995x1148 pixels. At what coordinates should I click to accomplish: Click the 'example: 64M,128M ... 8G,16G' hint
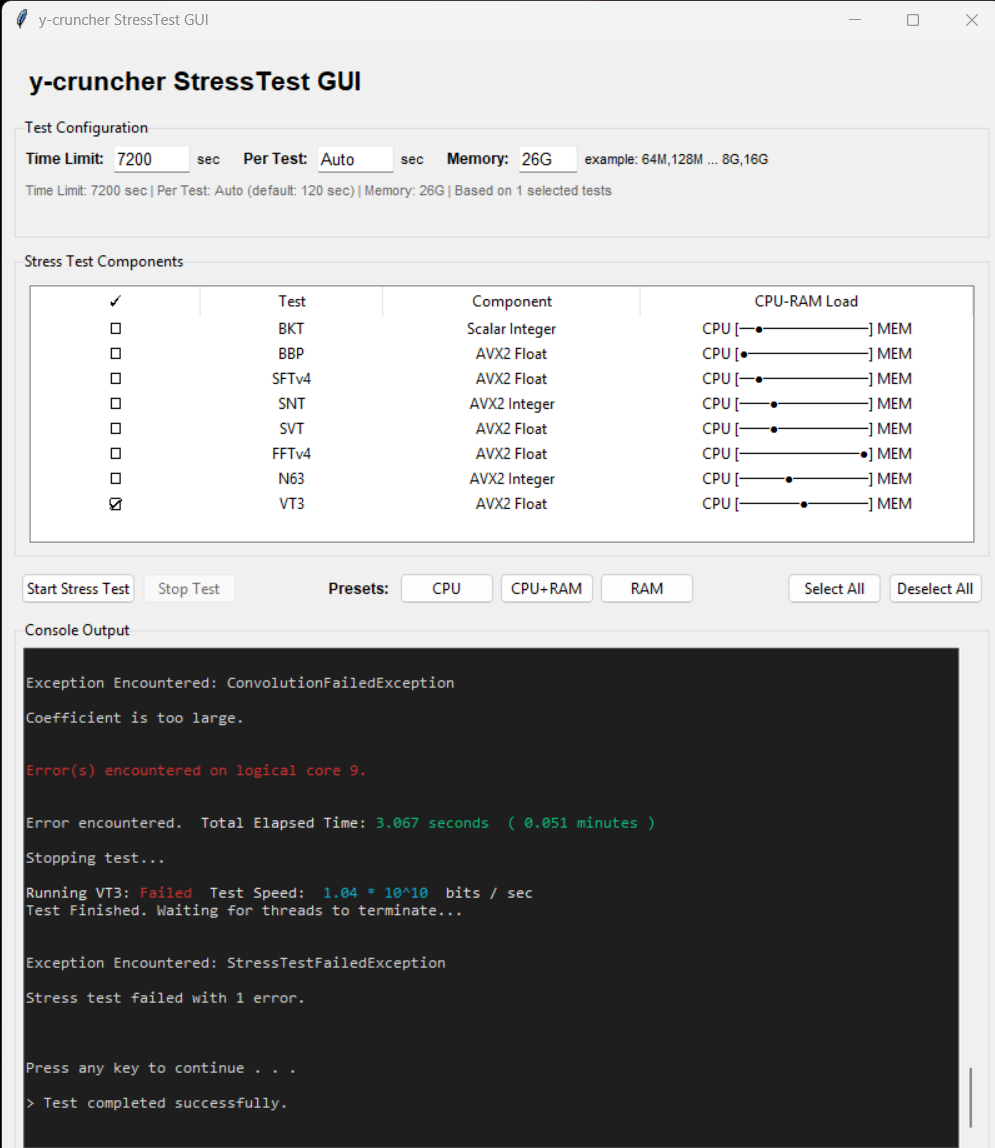(676, 159)
